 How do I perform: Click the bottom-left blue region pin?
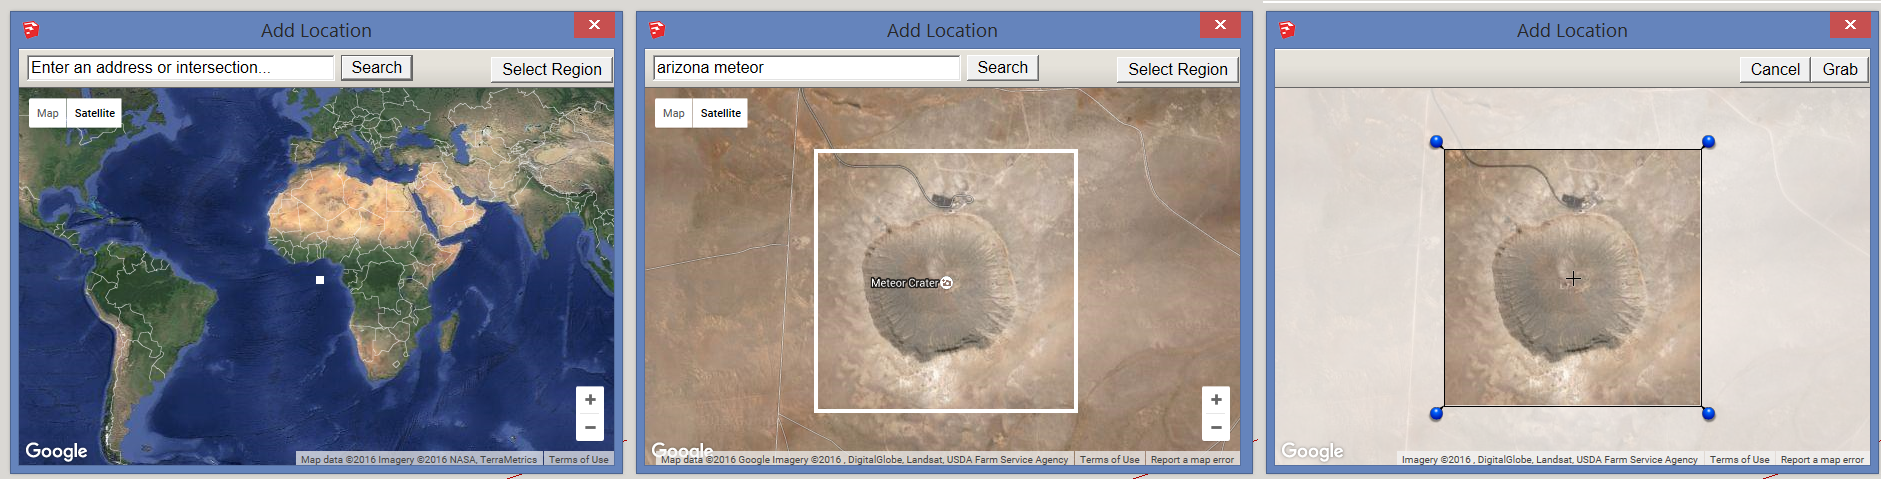(x=1436, y=413)
